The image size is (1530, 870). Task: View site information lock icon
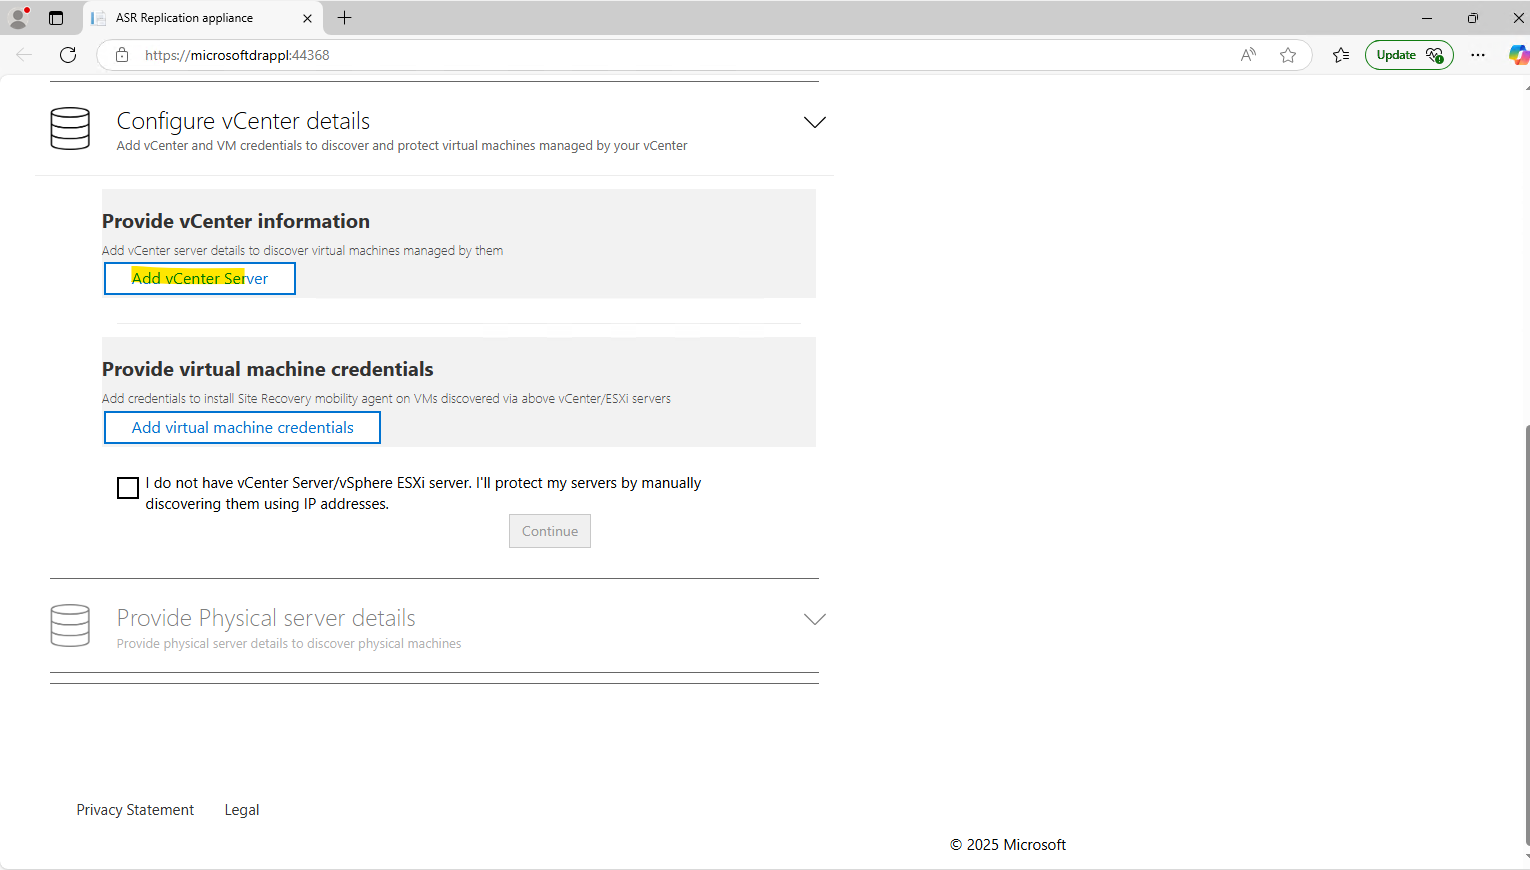coord(122,55)
